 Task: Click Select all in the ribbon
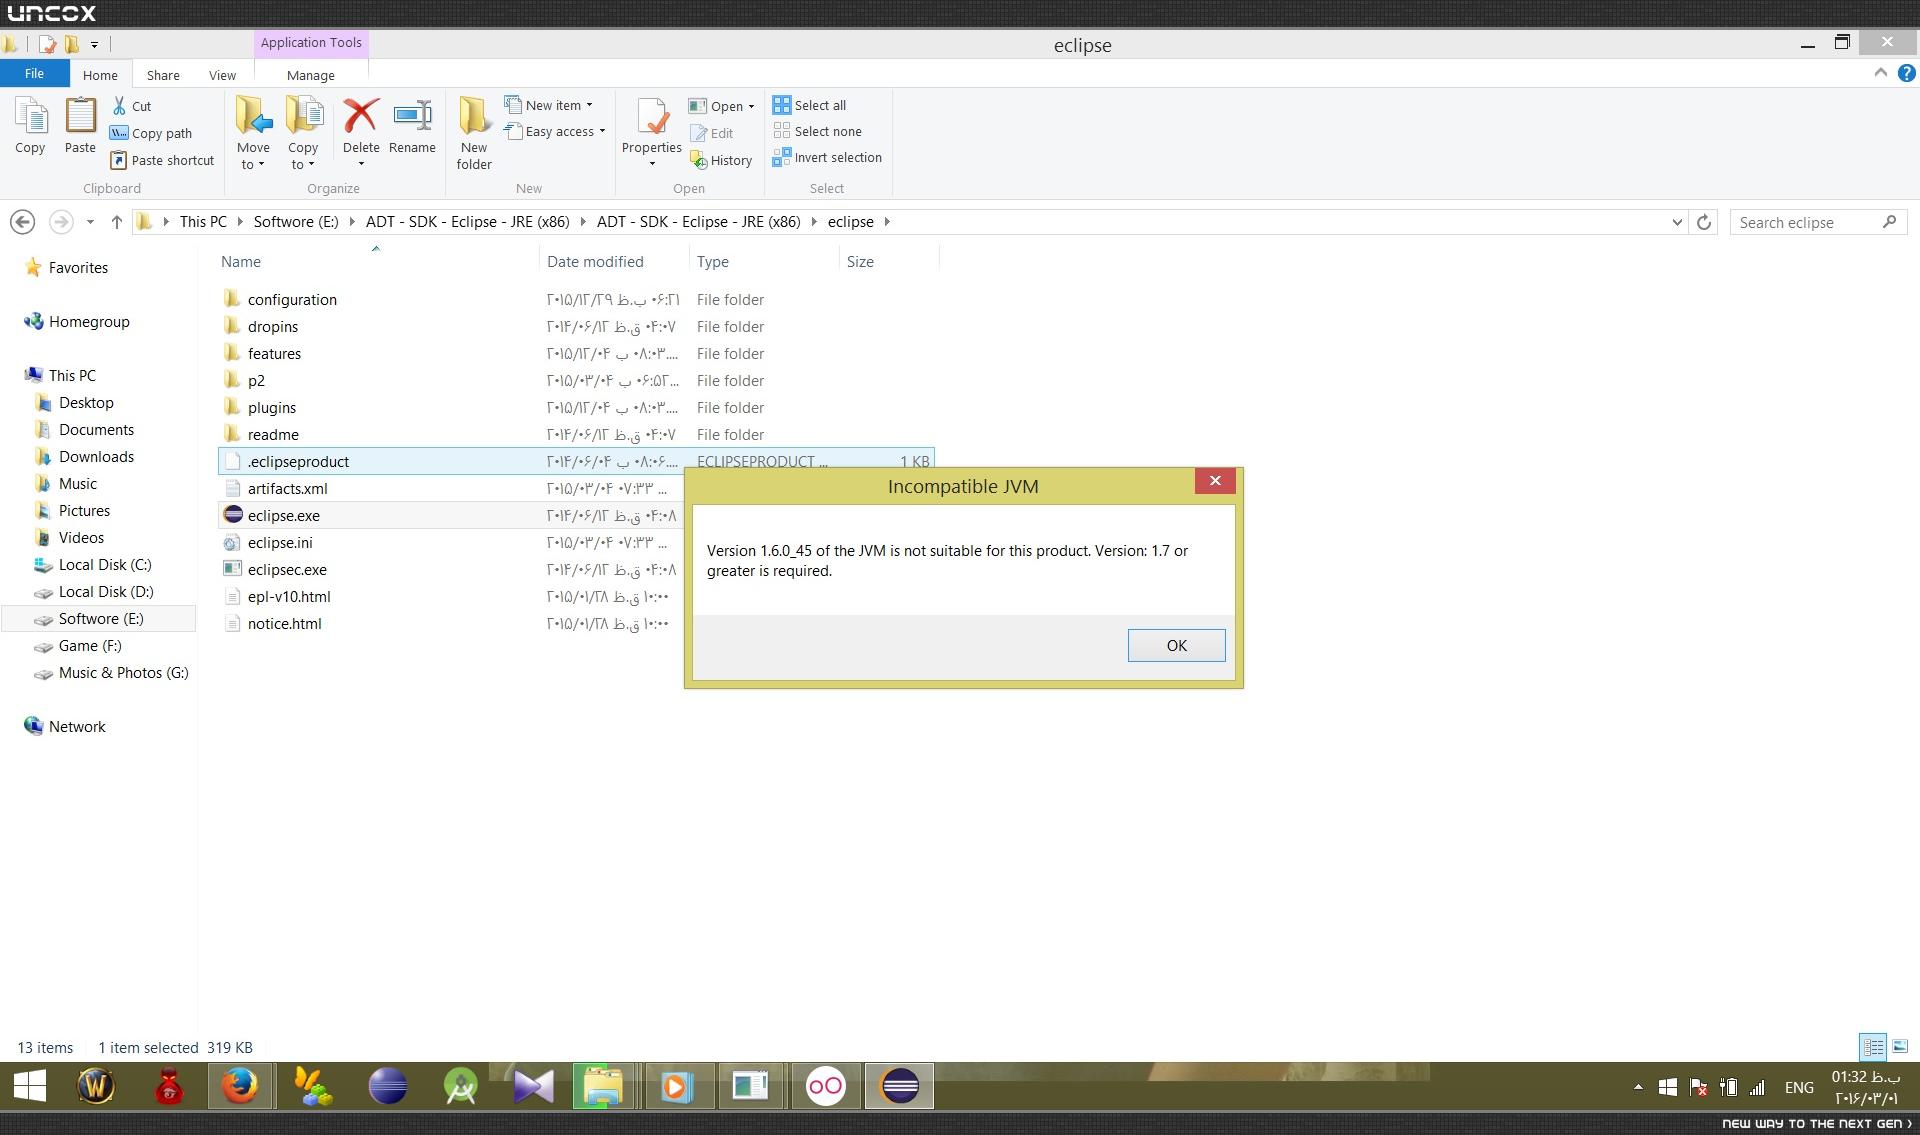pyautogui.click(x=810, y=105)
